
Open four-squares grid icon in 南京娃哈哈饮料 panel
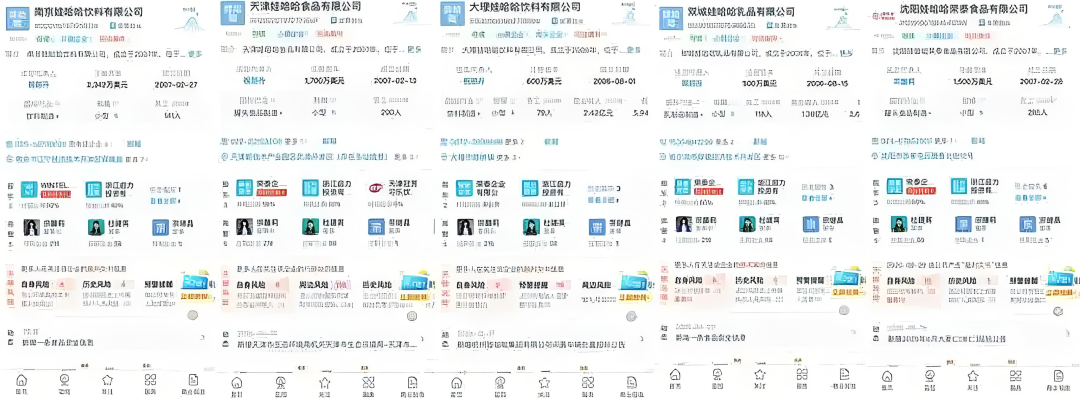150,380
